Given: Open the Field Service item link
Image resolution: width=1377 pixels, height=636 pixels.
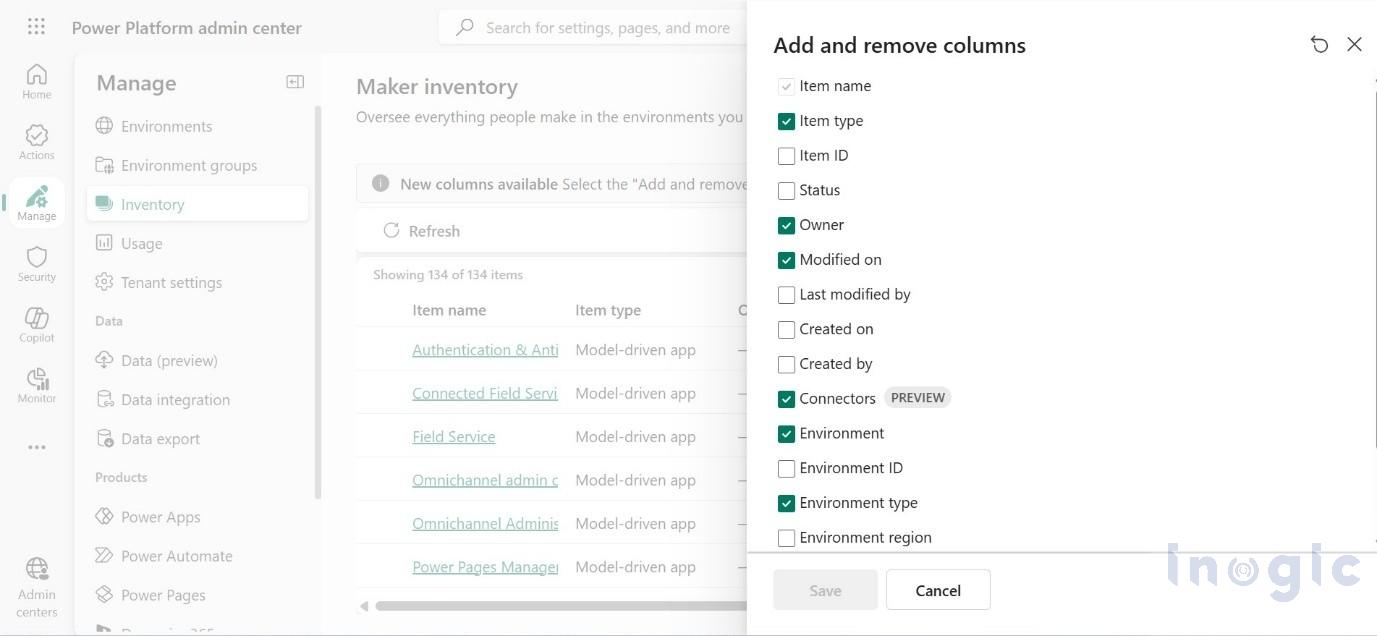Looking at the screenshot, I should pos(454,437).
